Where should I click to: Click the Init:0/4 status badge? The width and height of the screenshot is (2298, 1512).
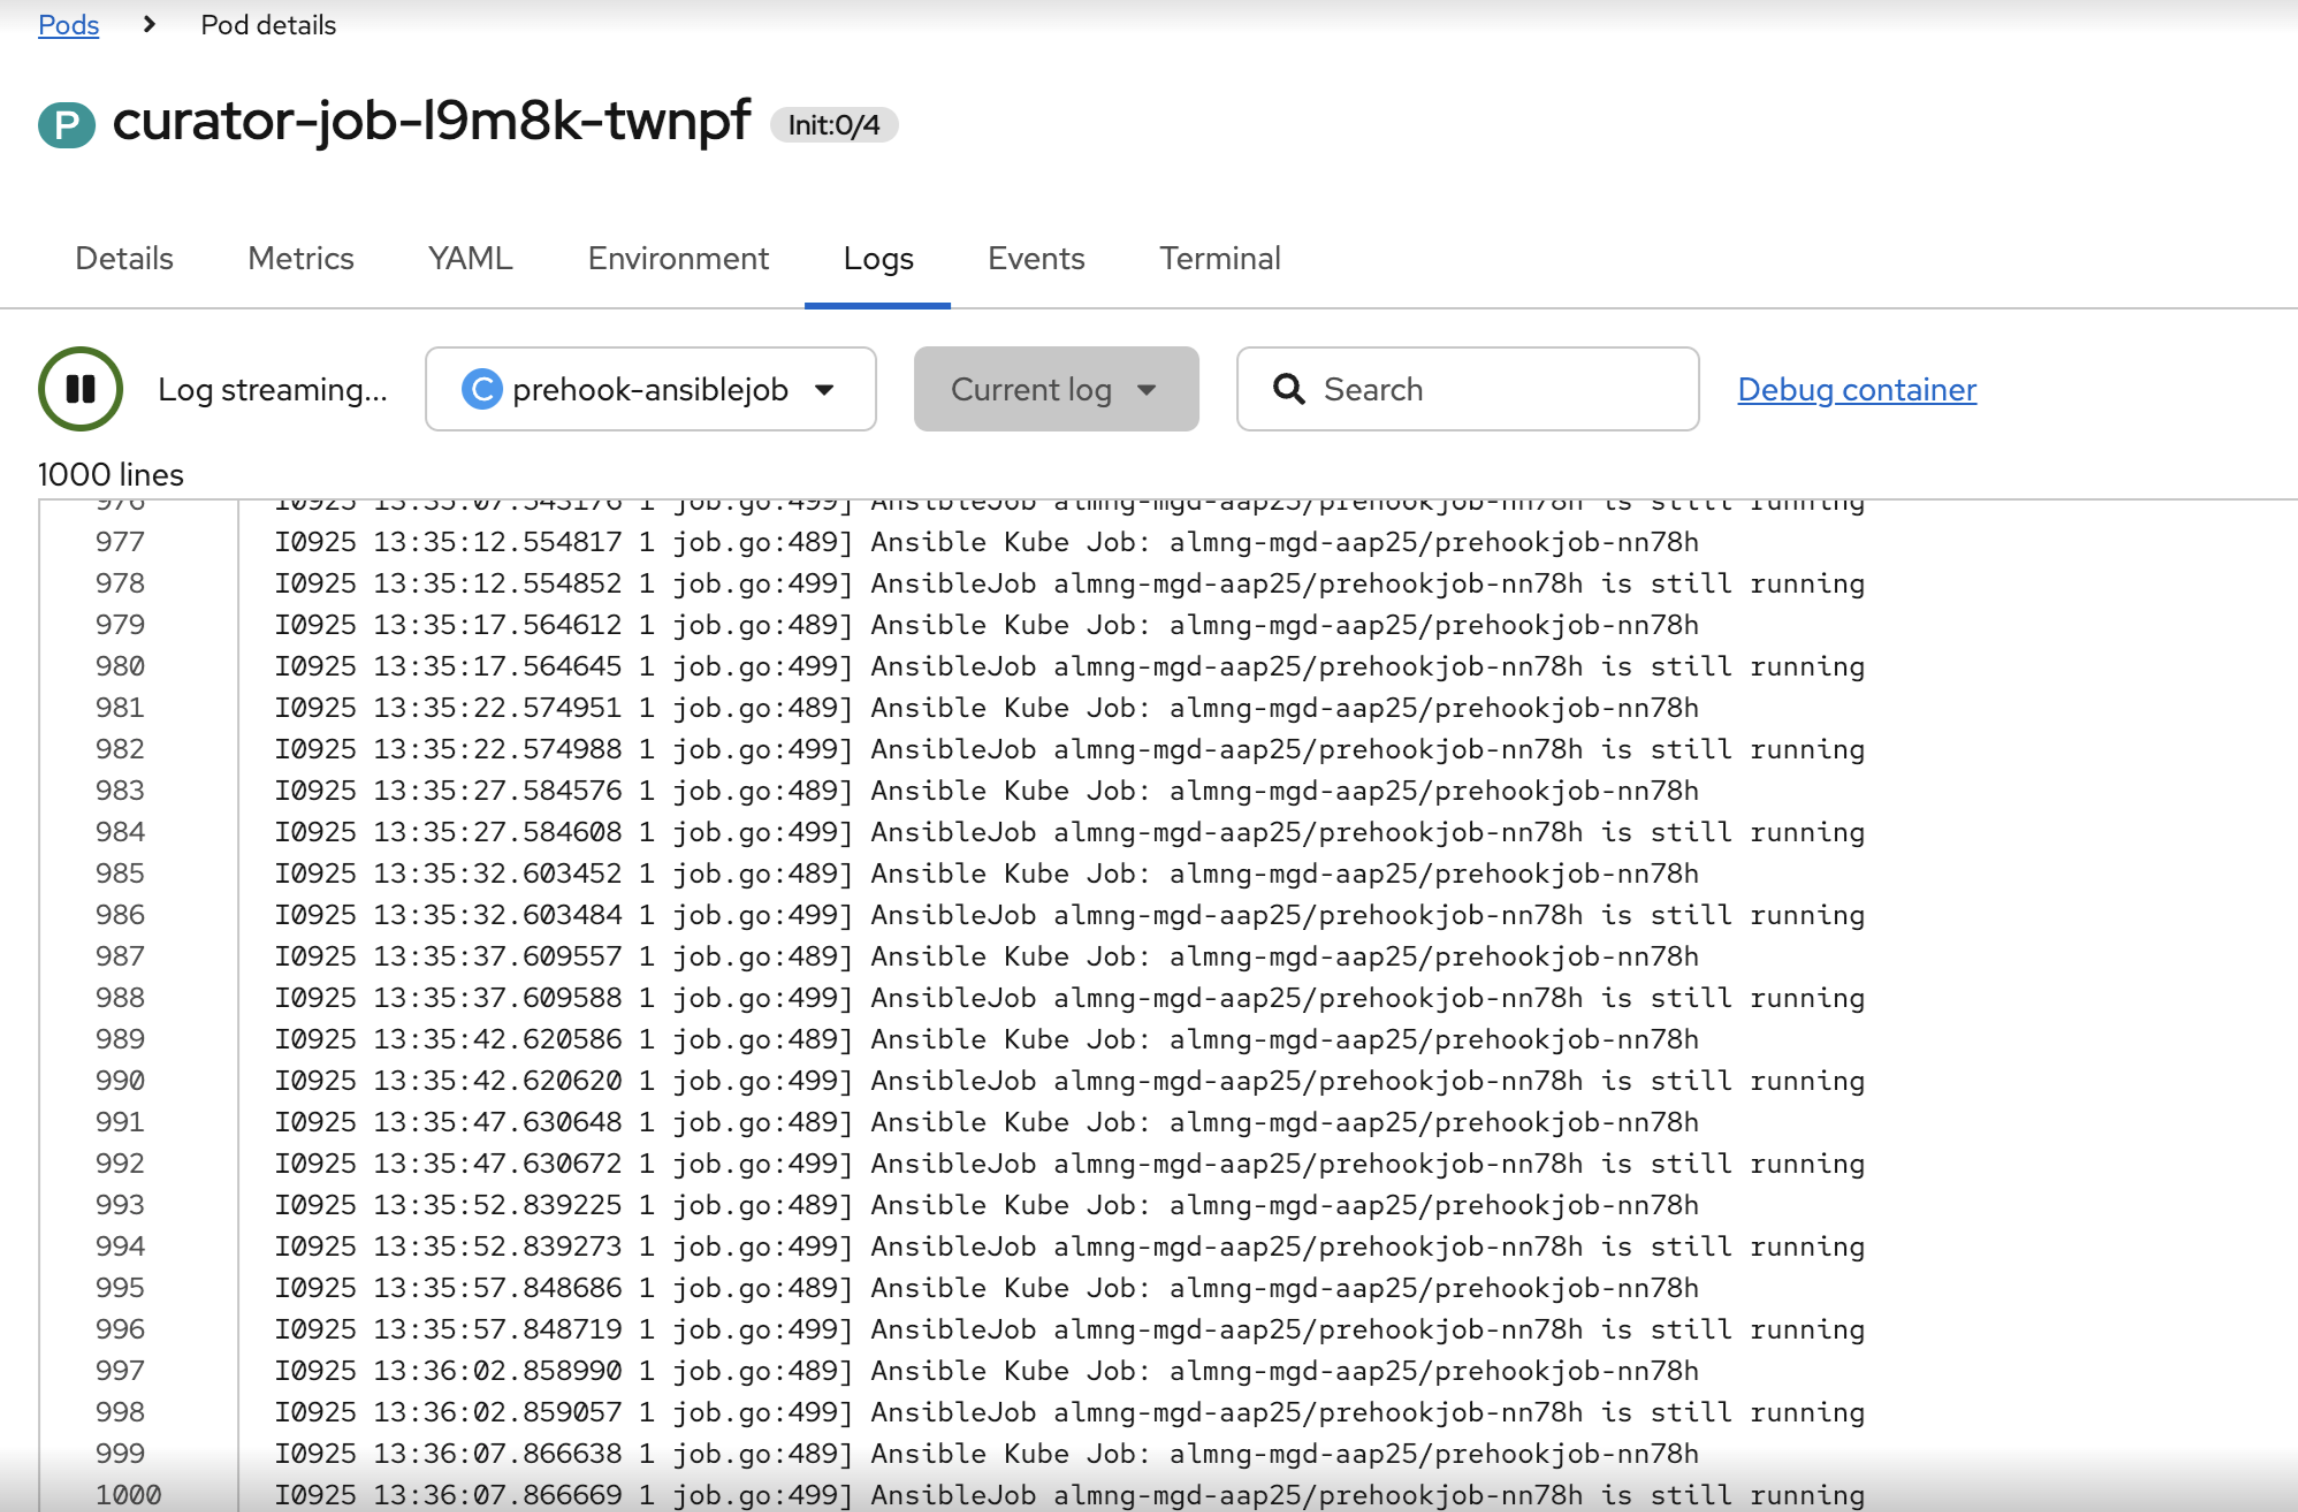point(833,125)
